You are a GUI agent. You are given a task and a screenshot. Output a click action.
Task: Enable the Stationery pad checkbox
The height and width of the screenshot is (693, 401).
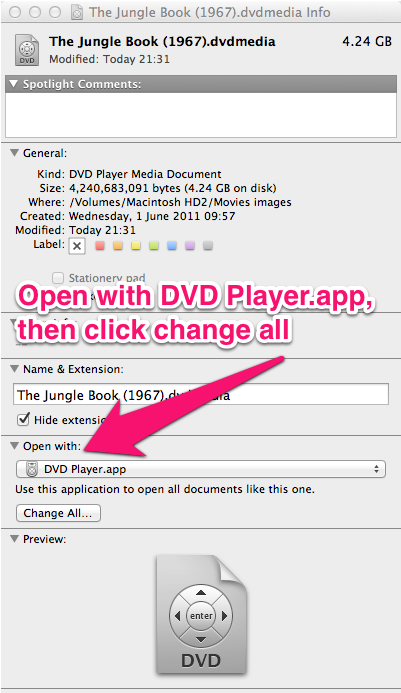[x=57, y=278]
